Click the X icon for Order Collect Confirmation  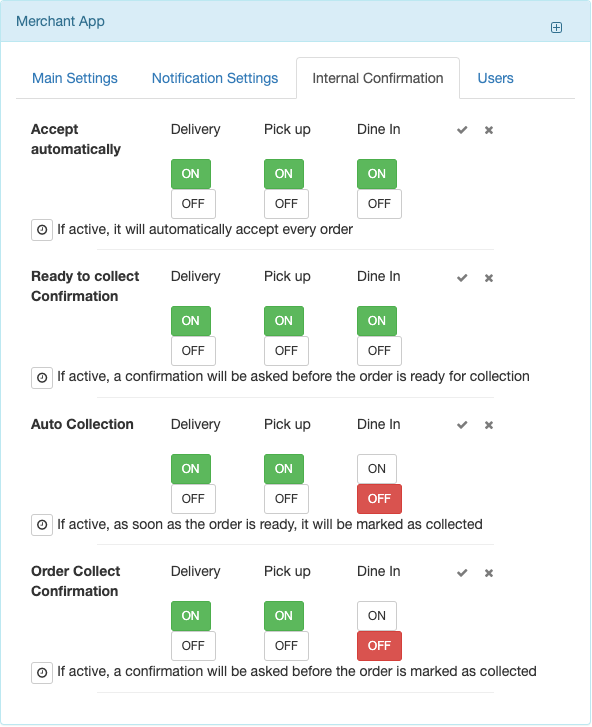point(489,573)
